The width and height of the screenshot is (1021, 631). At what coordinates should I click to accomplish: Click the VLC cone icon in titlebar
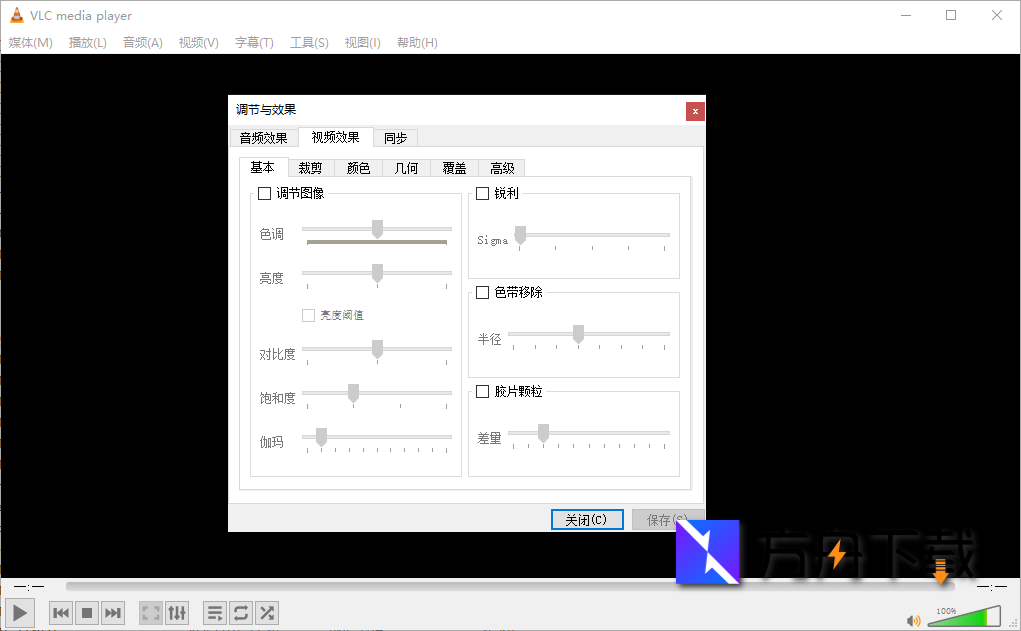pos(17,15)
